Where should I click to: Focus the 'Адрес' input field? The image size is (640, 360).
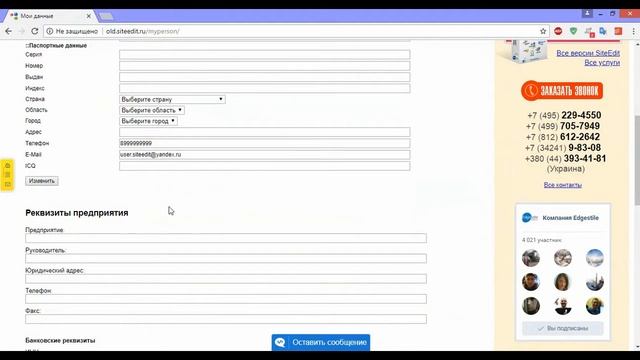click(264, 132)
